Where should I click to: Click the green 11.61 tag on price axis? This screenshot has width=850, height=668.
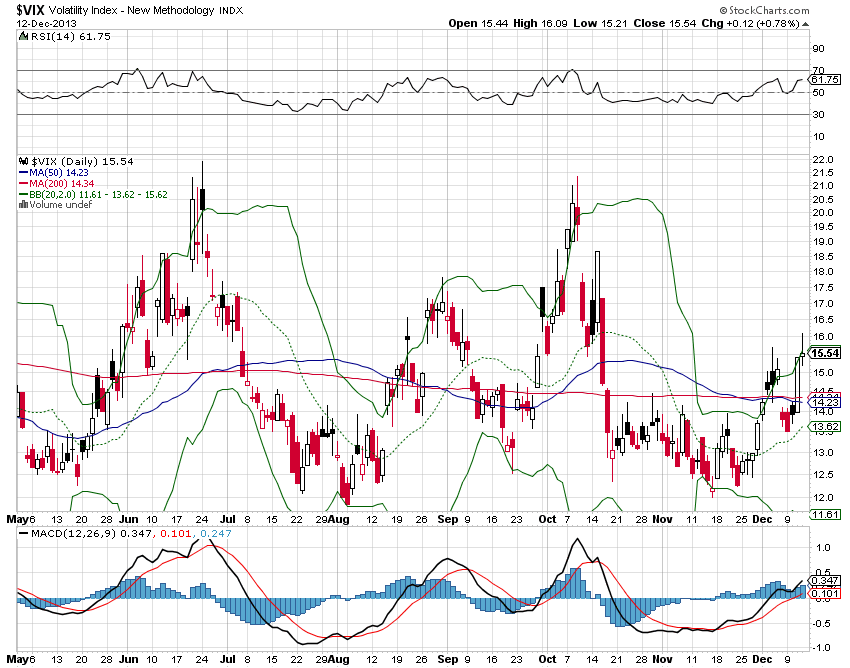825,514
